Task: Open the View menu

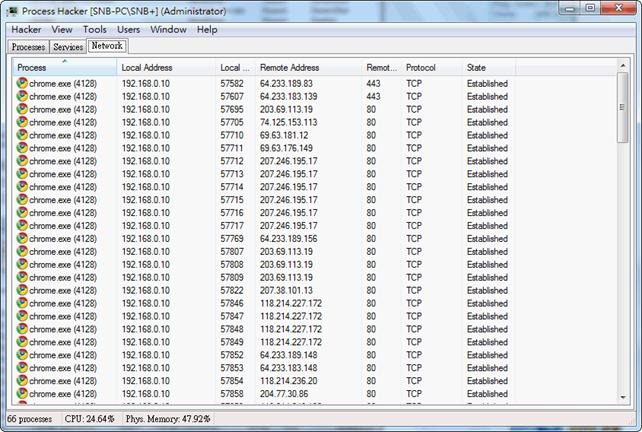Action: (62, 30)
